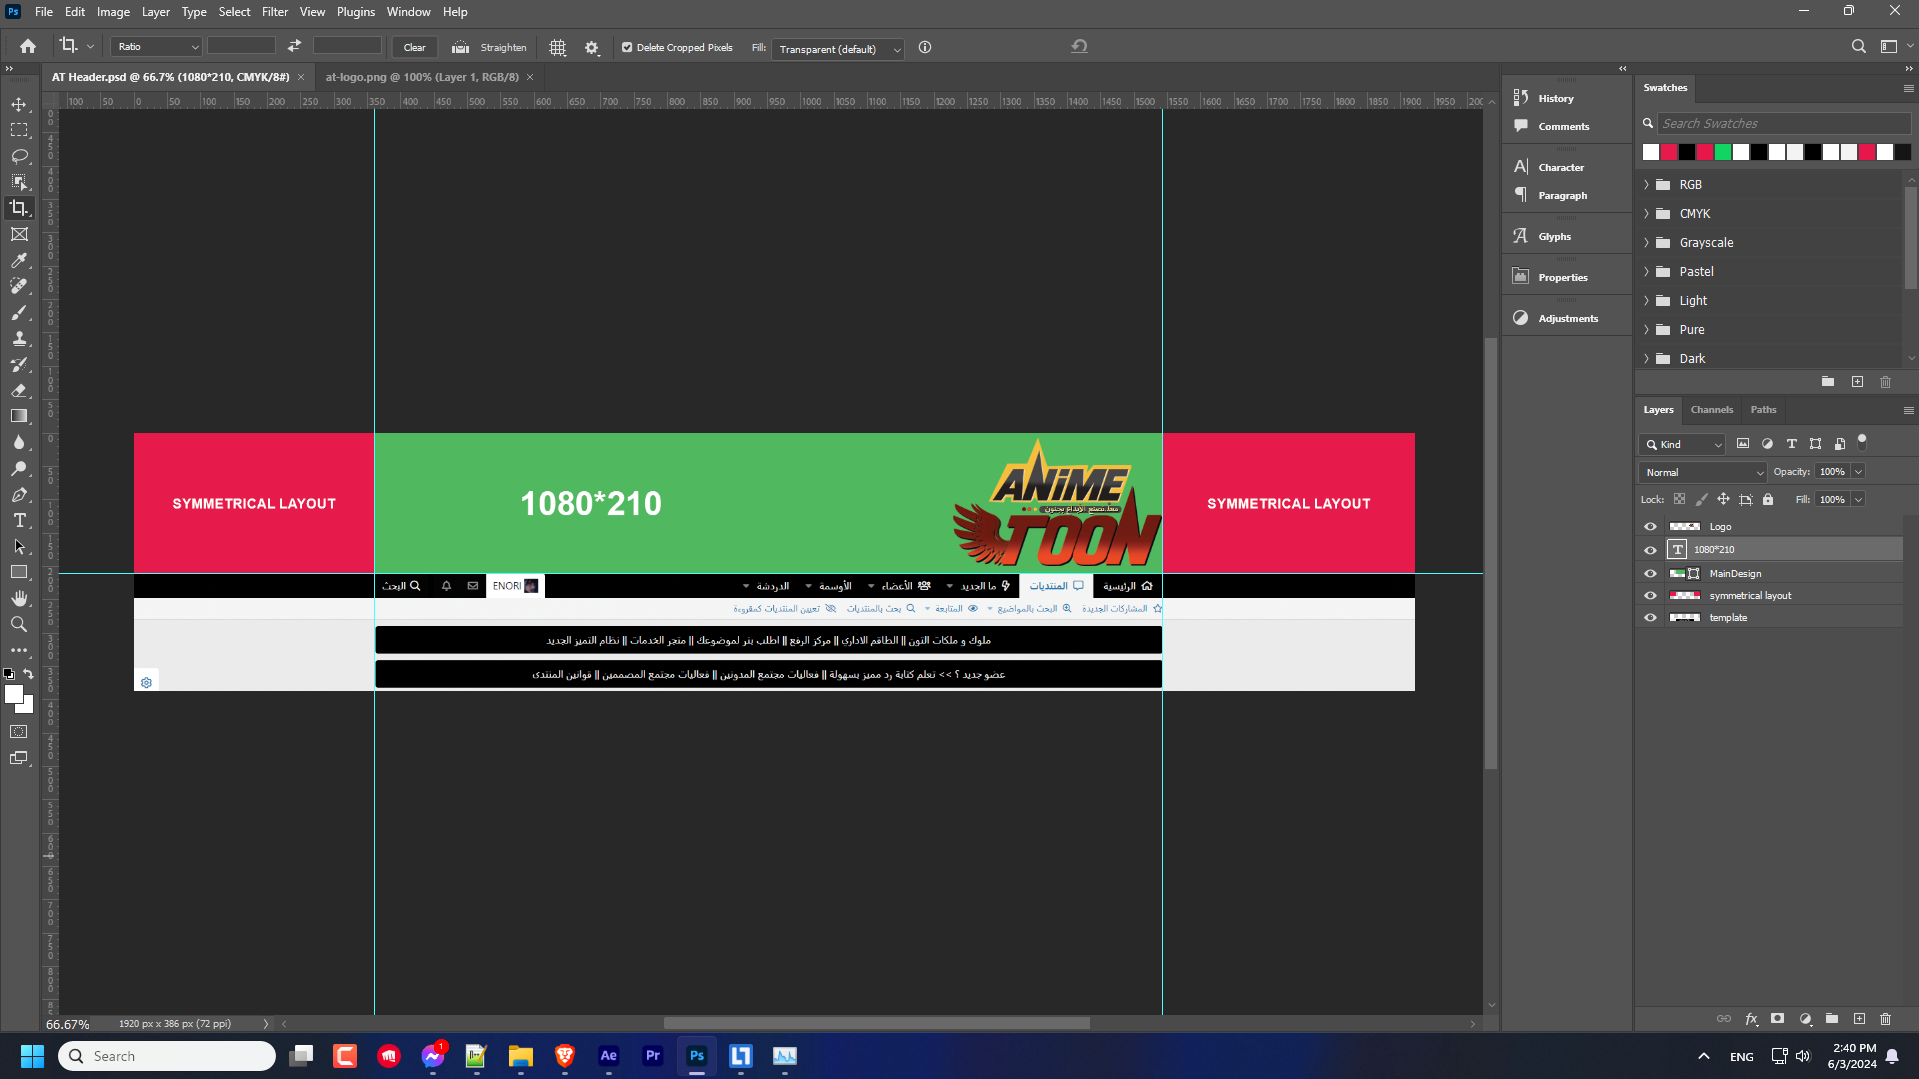
Task: Expand the Grayscale swatch group
Action: pyautogui.click(x=1646, y=243)
